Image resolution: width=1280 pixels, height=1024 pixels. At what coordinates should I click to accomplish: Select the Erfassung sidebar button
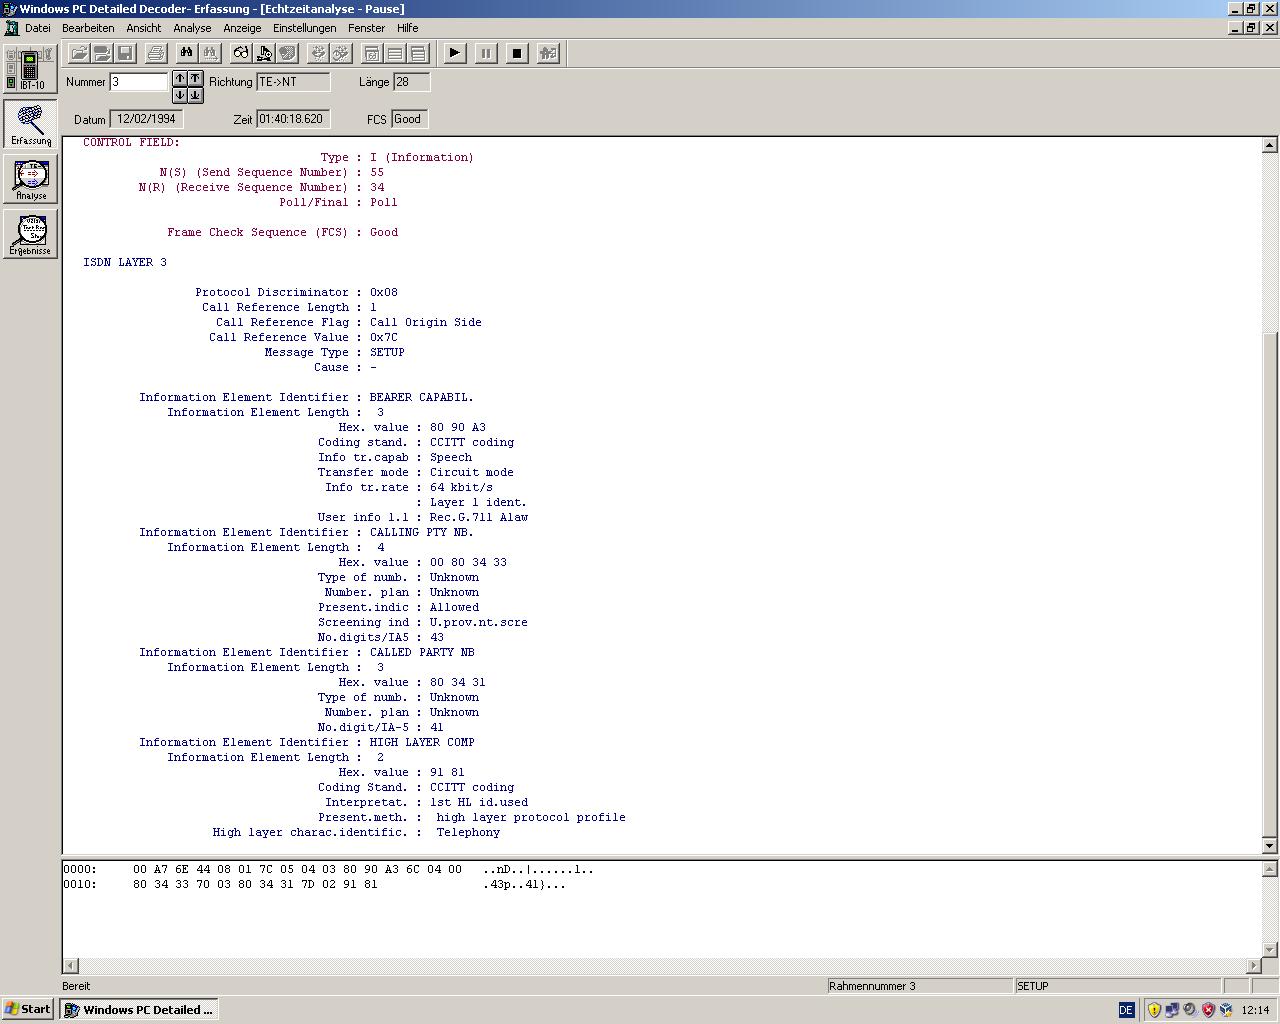pyautogui.click(x=31, y=124)
